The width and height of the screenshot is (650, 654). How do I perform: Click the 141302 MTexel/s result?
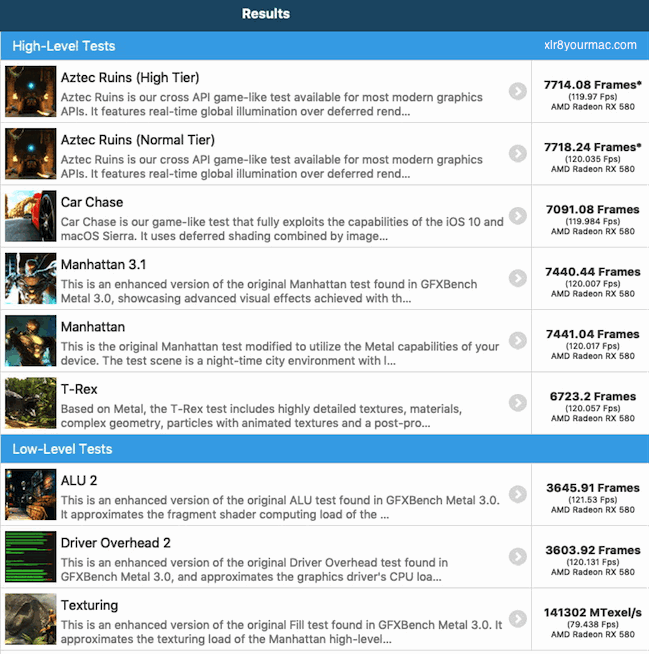pyautogui.click(x=592, y=612)
